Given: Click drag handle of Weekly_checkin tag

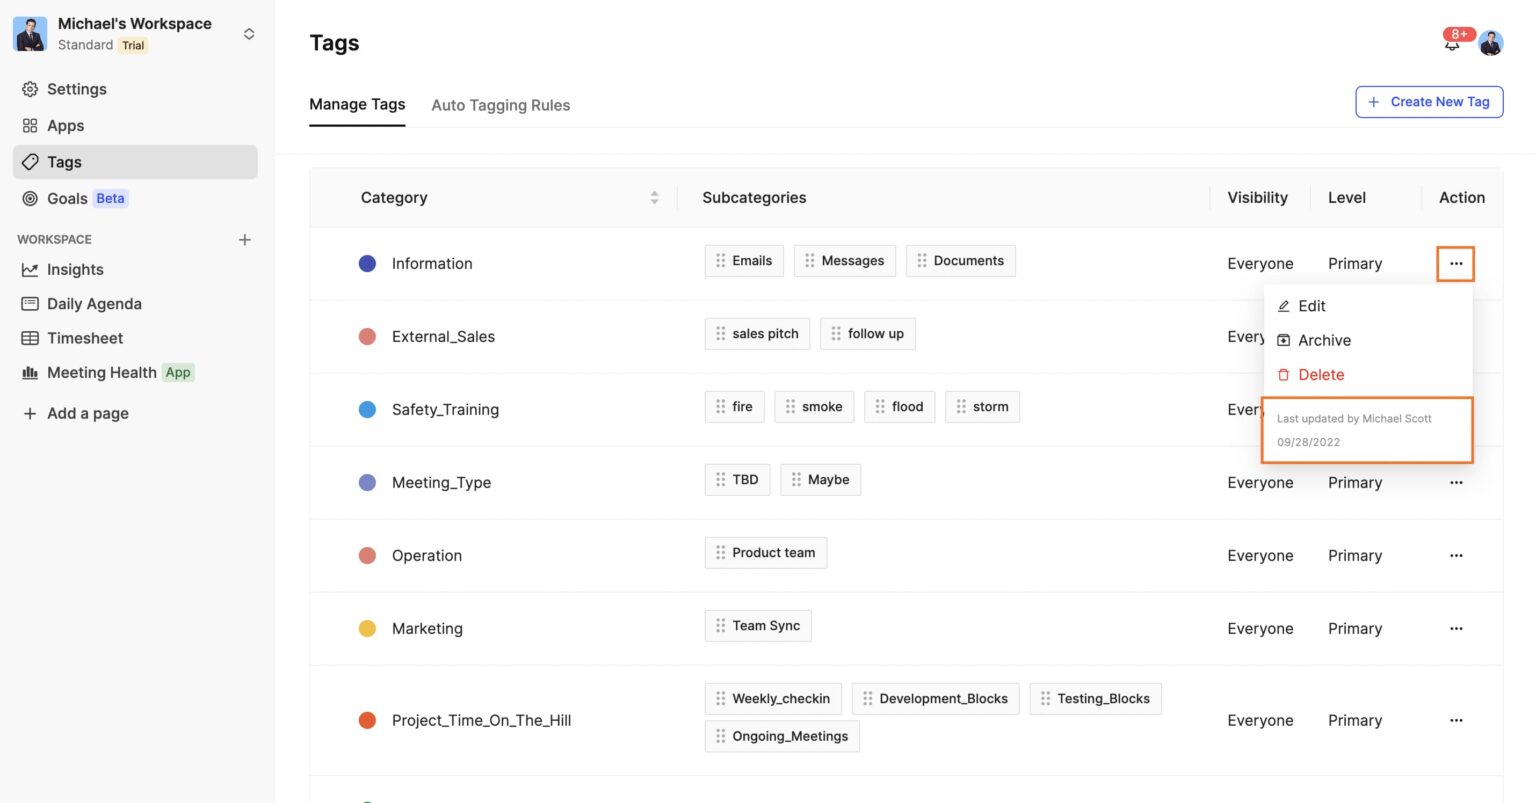Looking at the screenshot, I should point(720,699).
